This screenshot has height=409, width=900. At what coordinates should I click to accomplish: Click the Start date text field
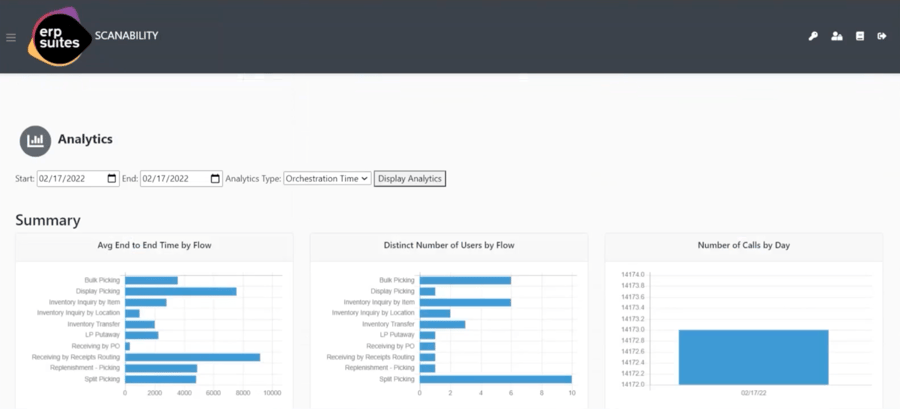[70, 179]
